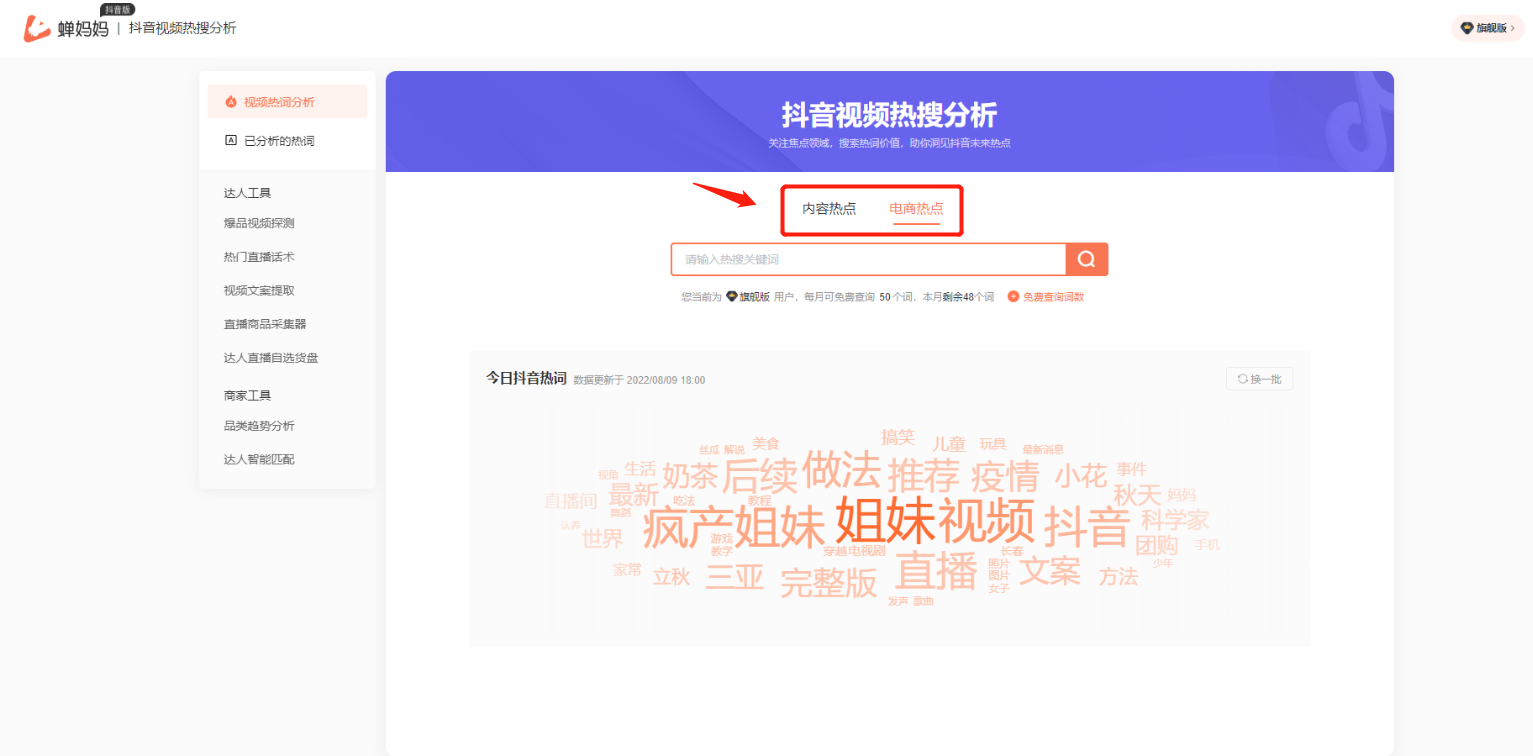Viewport: 1533px width, 756px height.
Task: Click the refresh icon in 换一批
Action: pos(1243,379)
